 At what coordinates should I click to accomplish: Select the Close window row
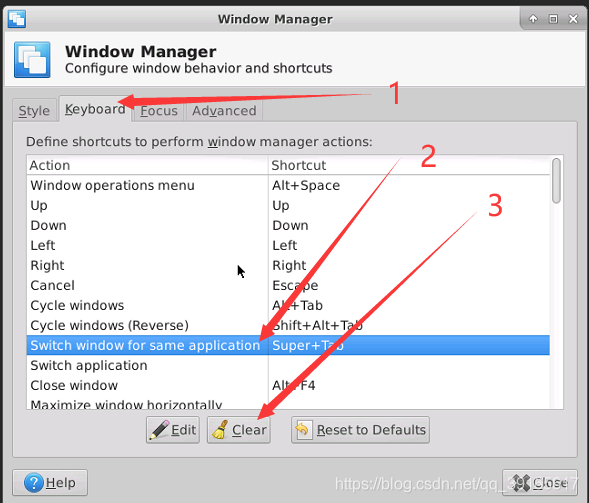(288, 385)
